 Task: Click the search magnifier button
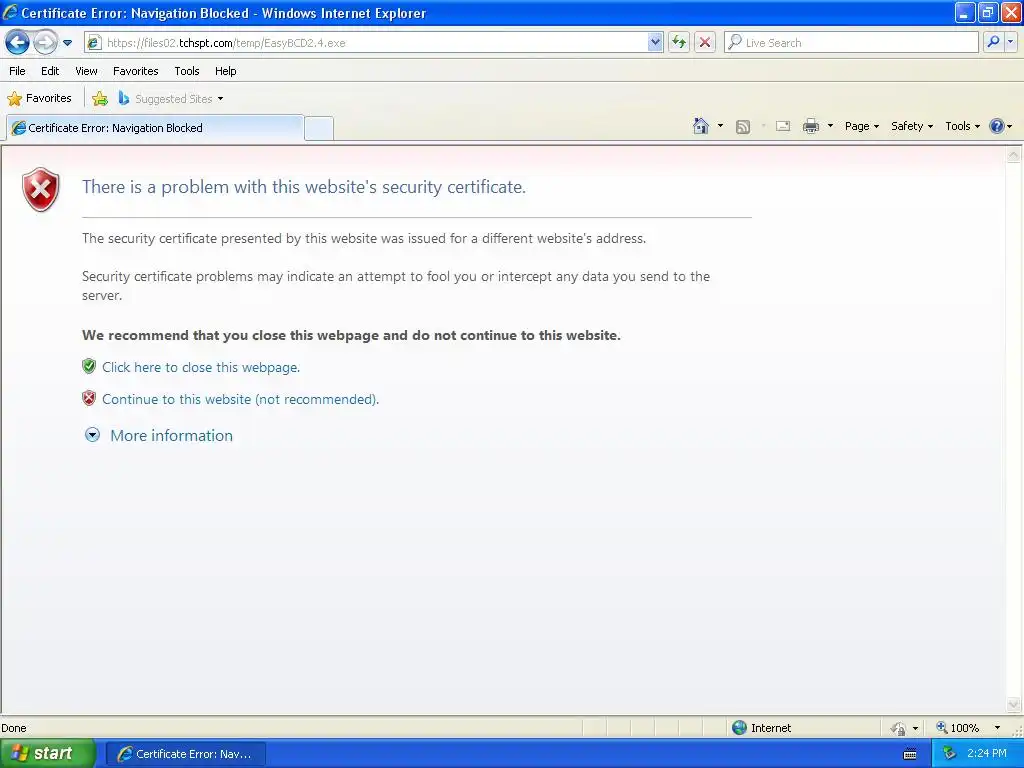(993, 42)
